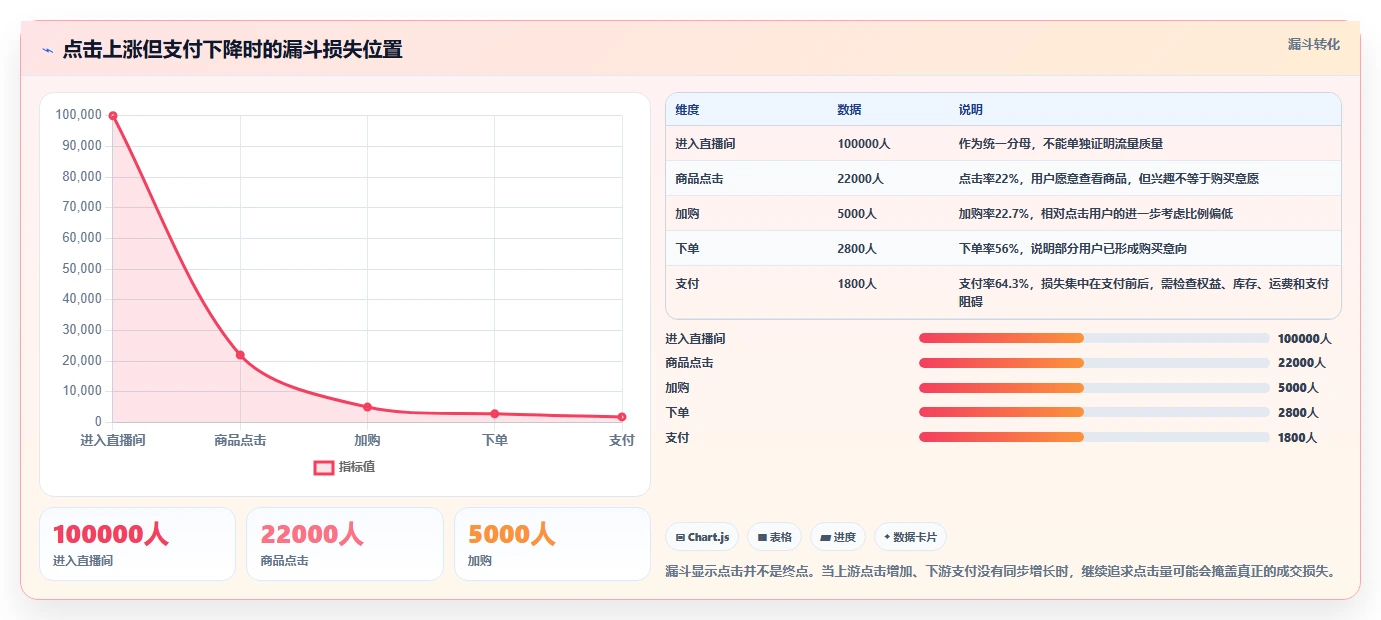Click the 100,000 y-axis label
Viewport: 1381px width, 620px height.
point(79,115)
